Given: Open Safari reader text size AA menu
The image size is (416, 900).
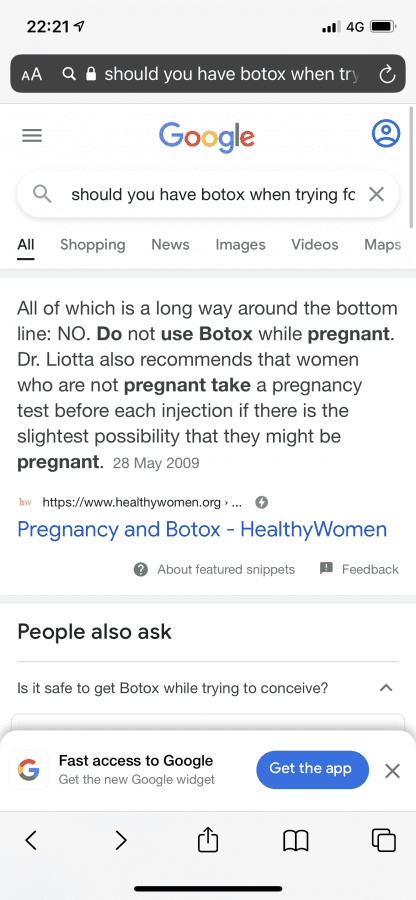Looking at the screenshot, I should (x=32, y=75).
